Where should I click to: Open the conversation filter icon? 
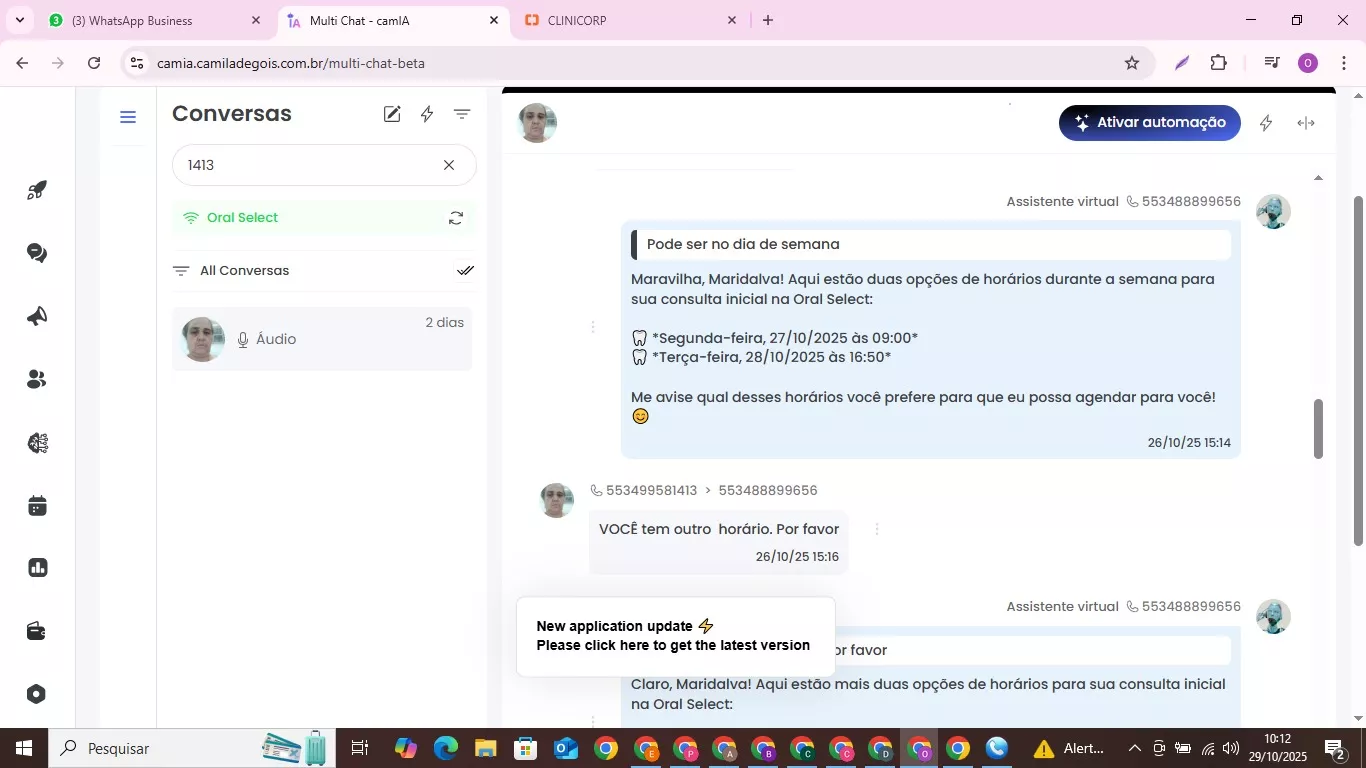462,114
